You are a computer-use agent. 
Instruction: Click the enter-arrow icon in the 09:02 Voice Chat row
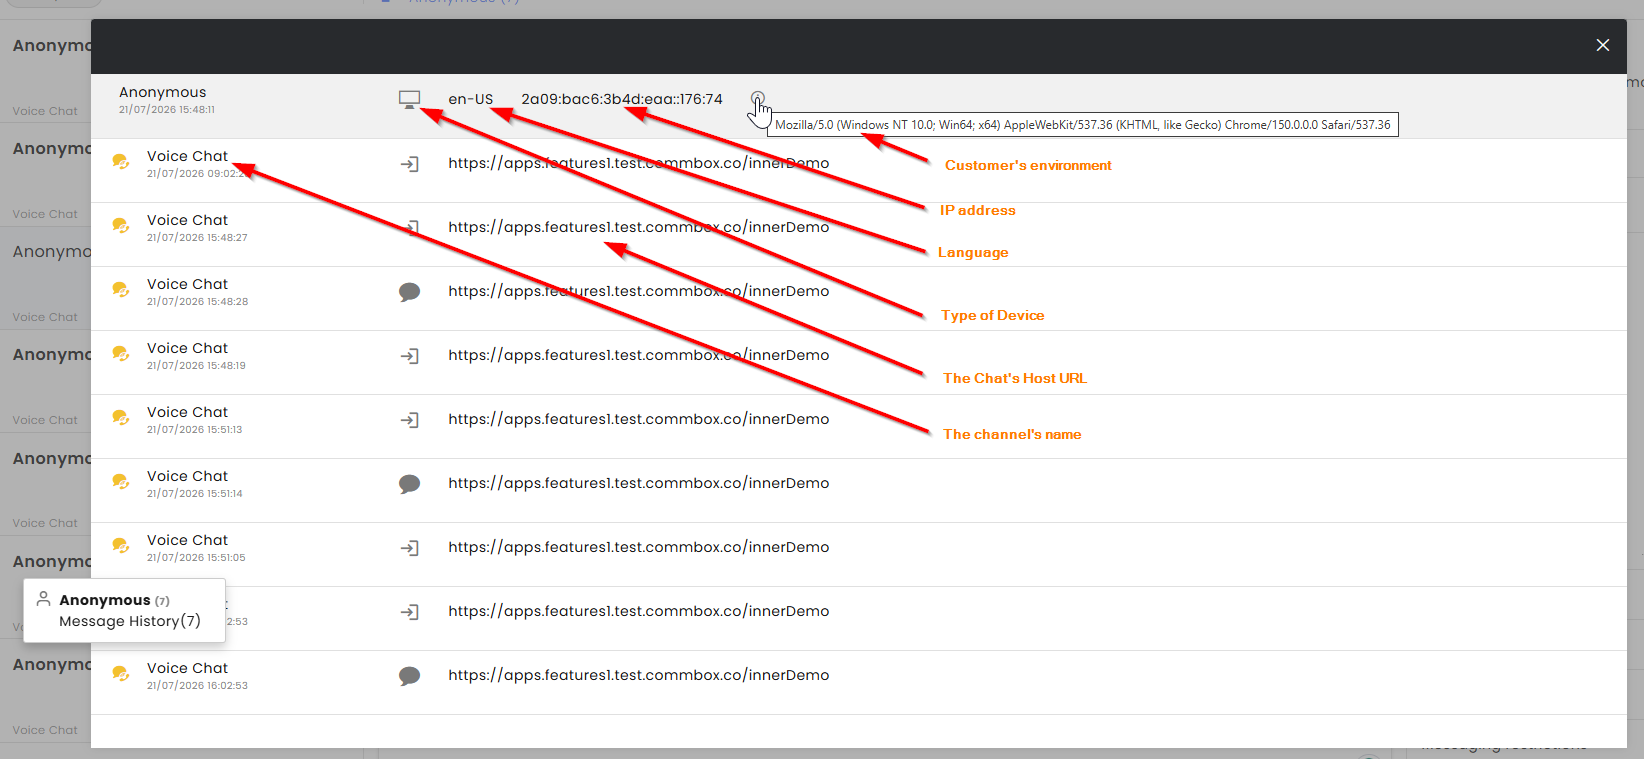point(410,164)
